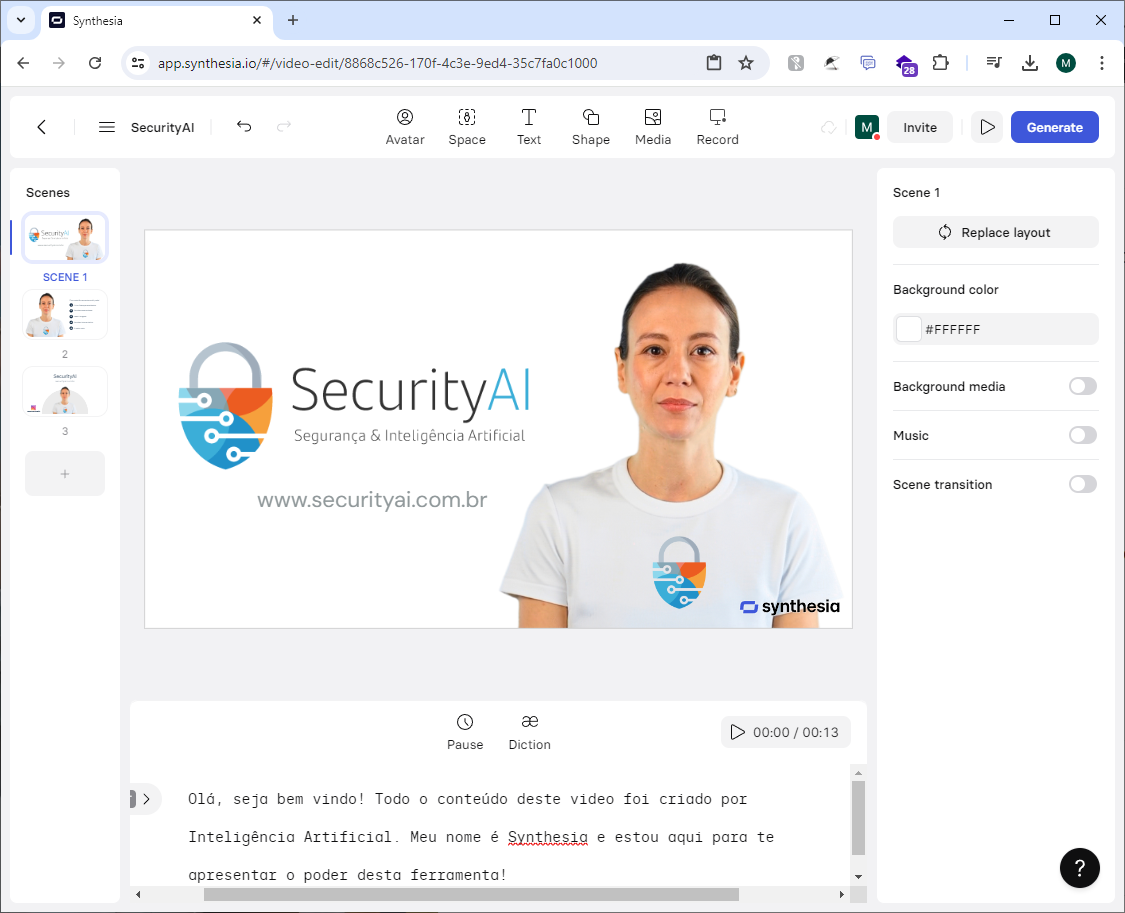This screenshot has height=913, width=1125.
Task: Click the clipboard icon in address bar
Action: (713, 63)
